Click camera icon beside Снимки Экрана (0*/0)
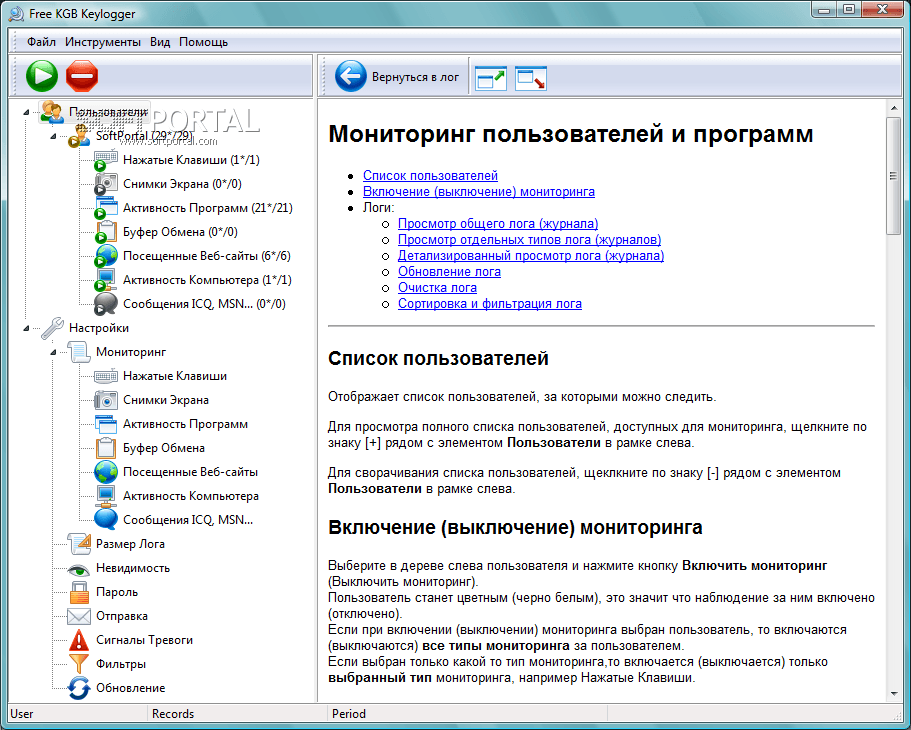 (106, 184)
